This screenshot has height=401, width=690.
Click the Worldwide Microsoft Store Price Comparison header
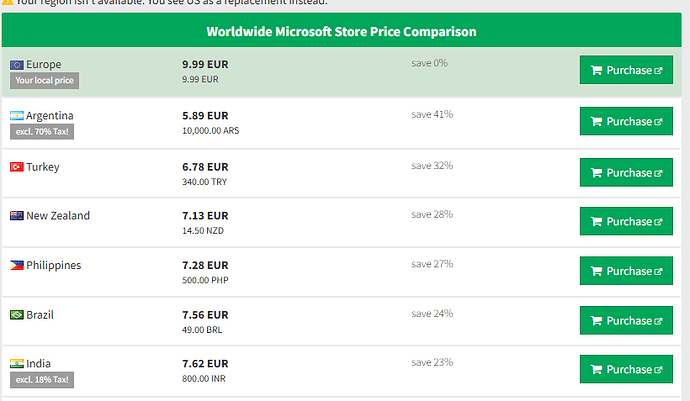345,31
